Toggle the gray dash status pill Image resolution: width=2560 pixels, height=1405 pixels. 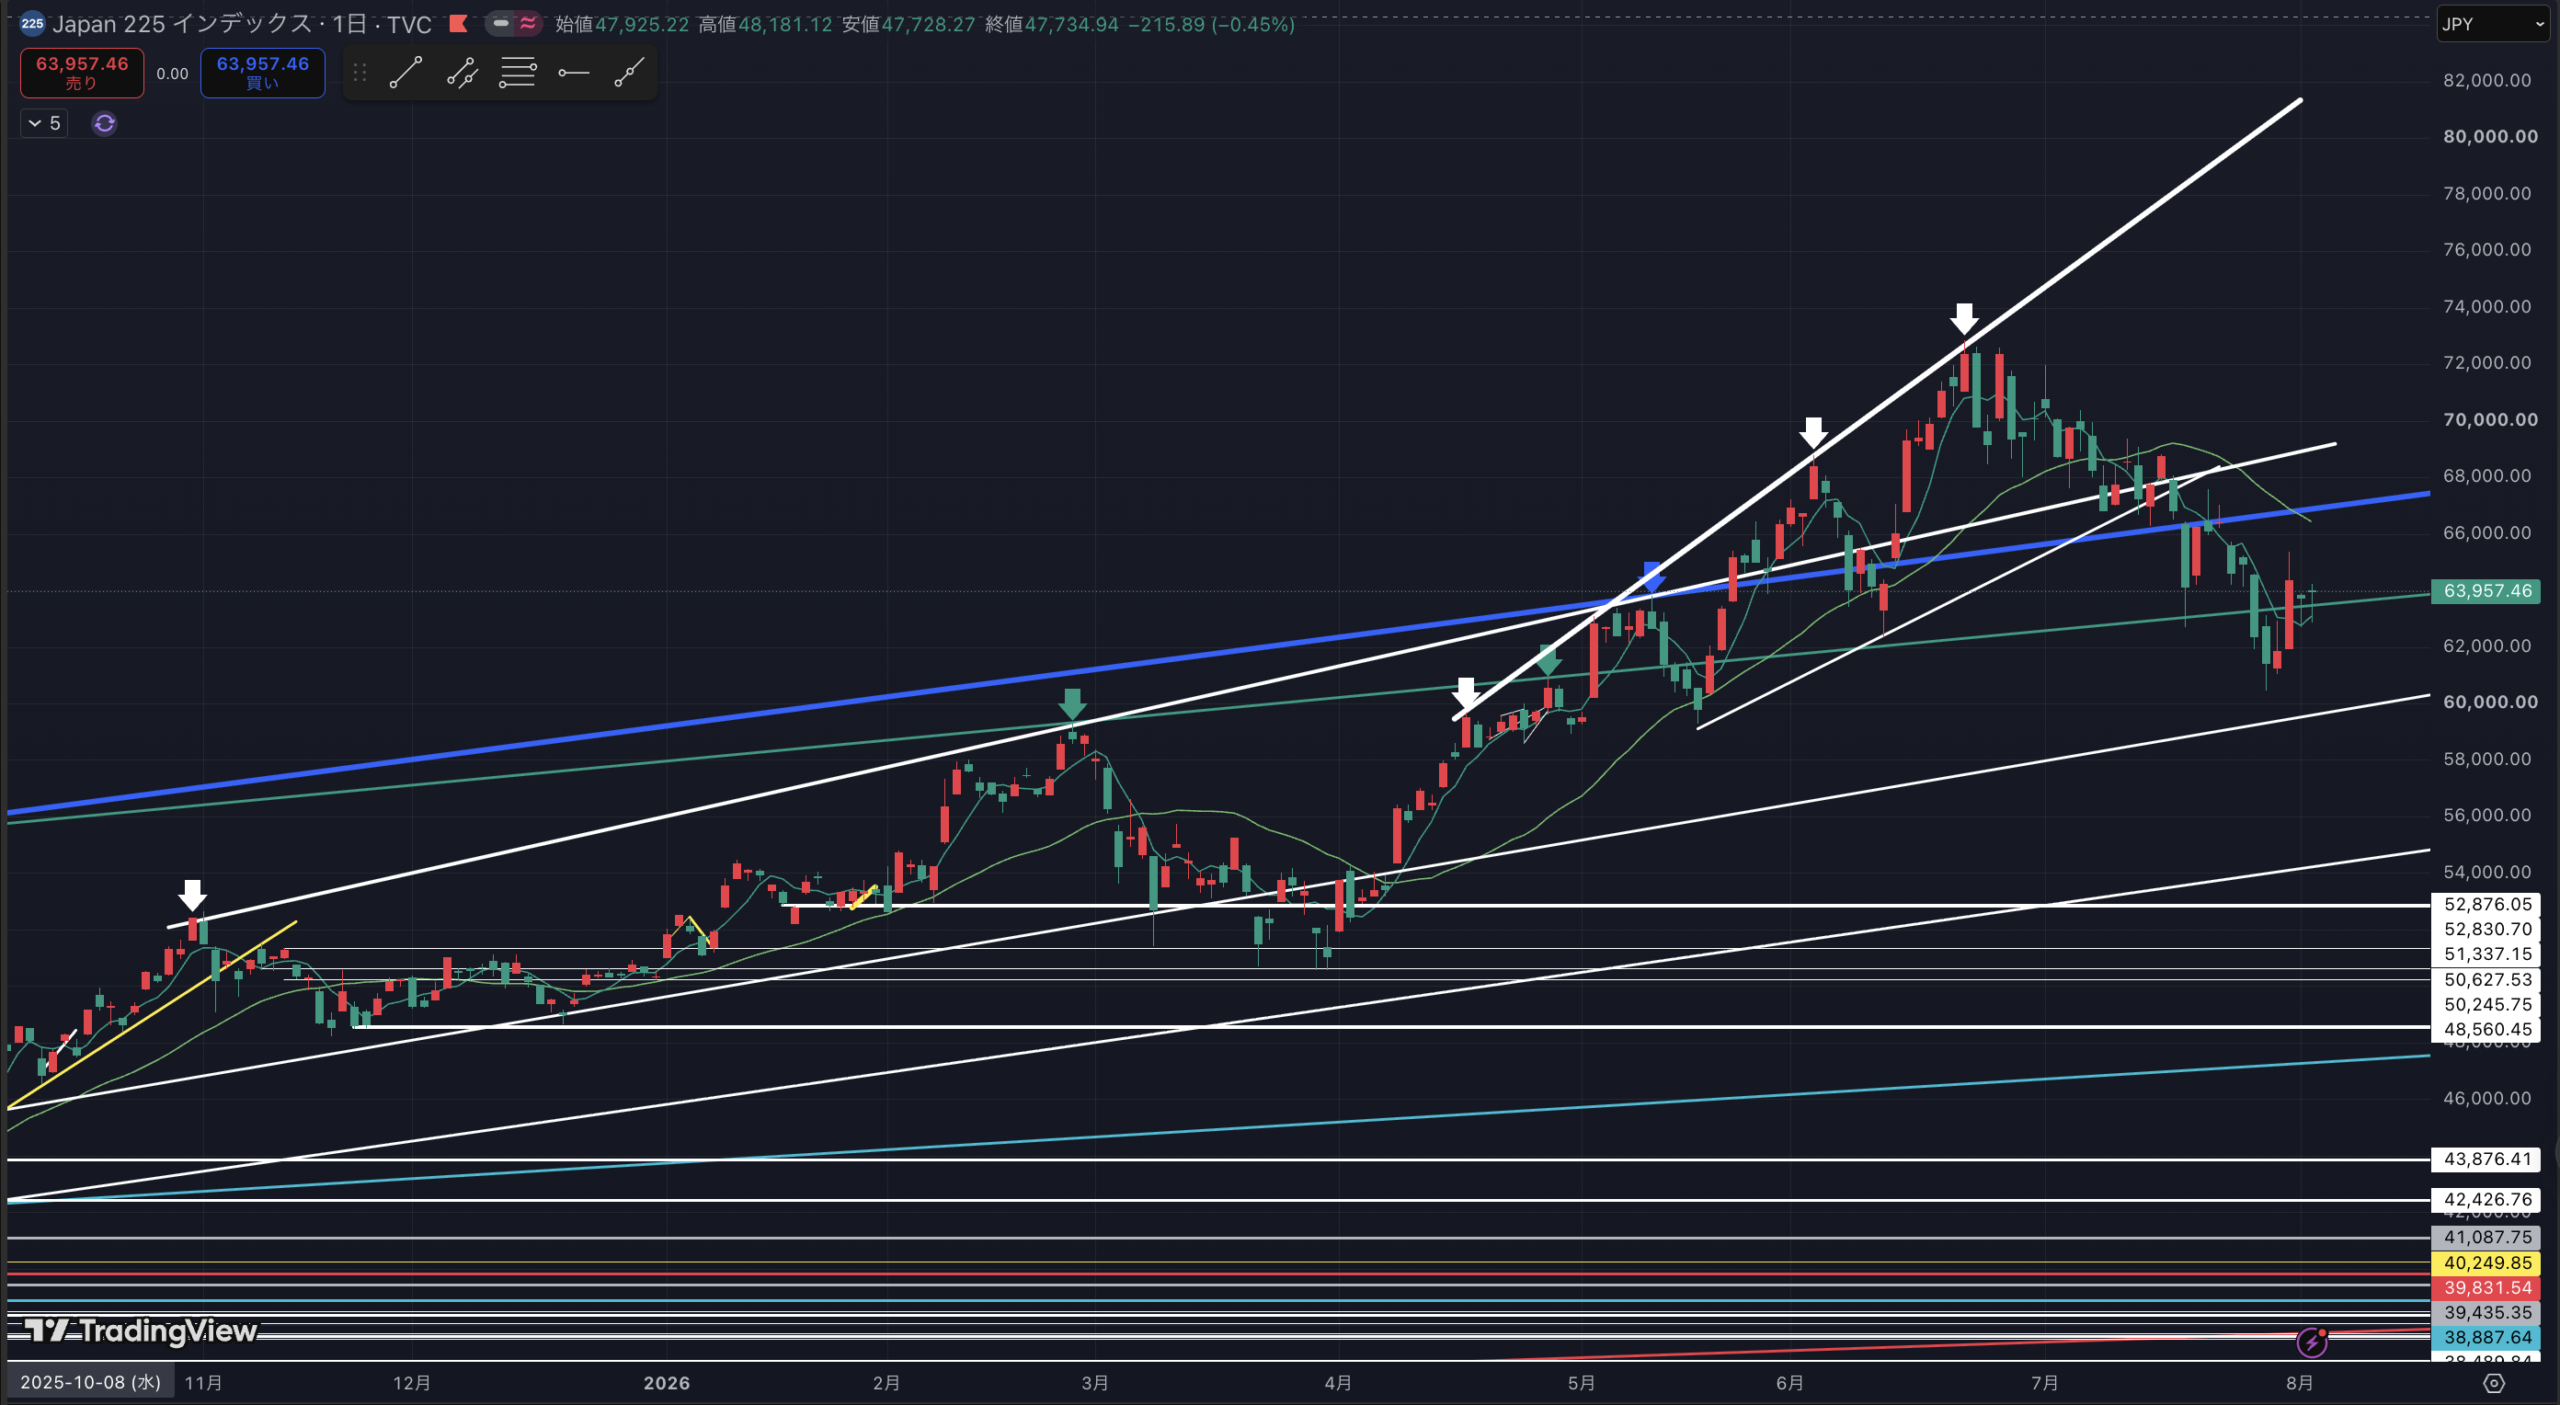(500, 24)
